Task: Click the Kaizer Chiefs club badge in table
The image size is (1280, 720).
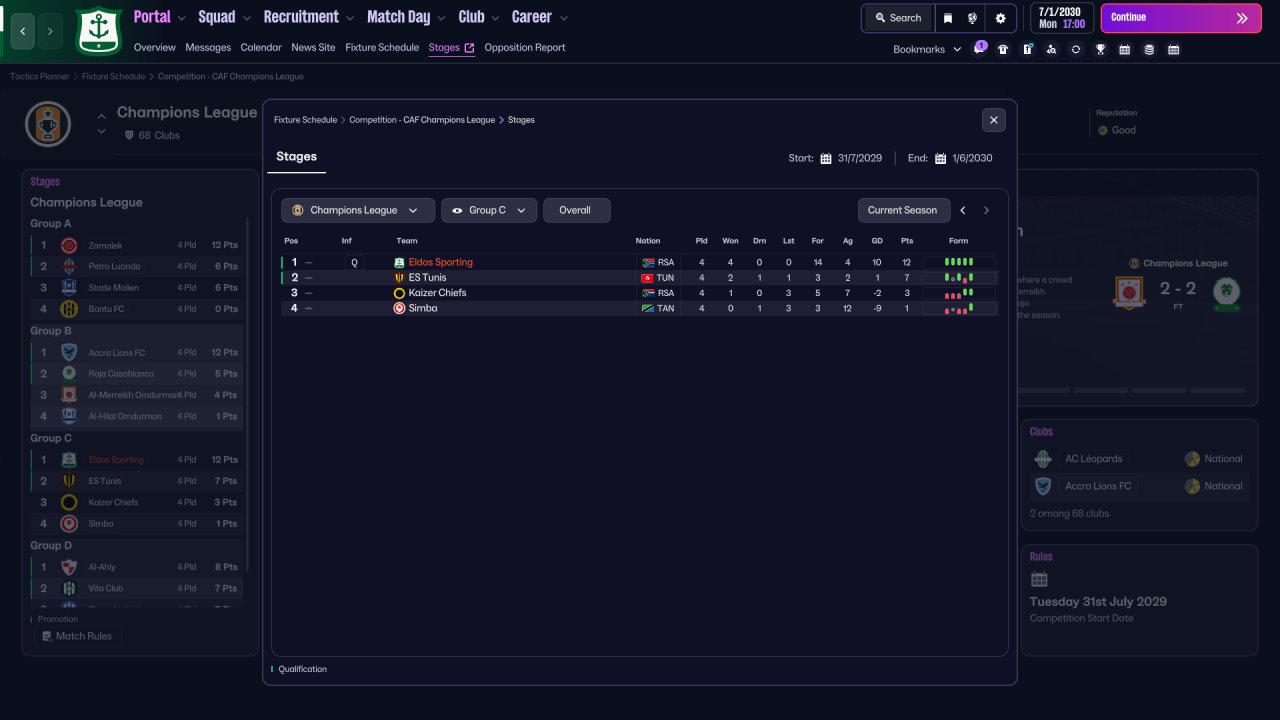Action: [x=399, y=293]
